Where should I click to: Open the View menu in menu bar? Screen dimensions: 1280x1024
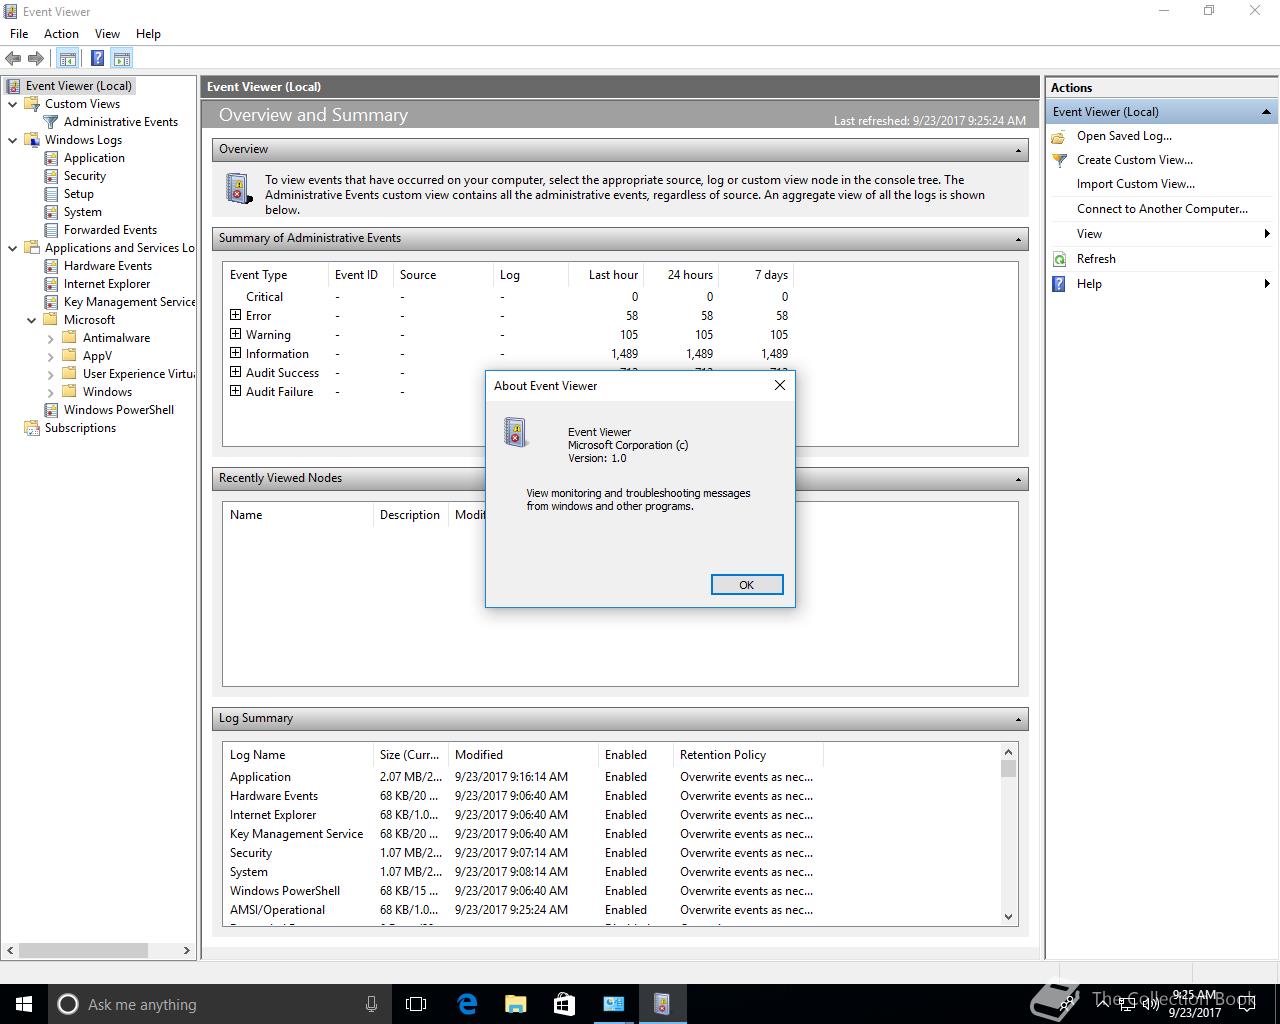(x=107, y=33)
